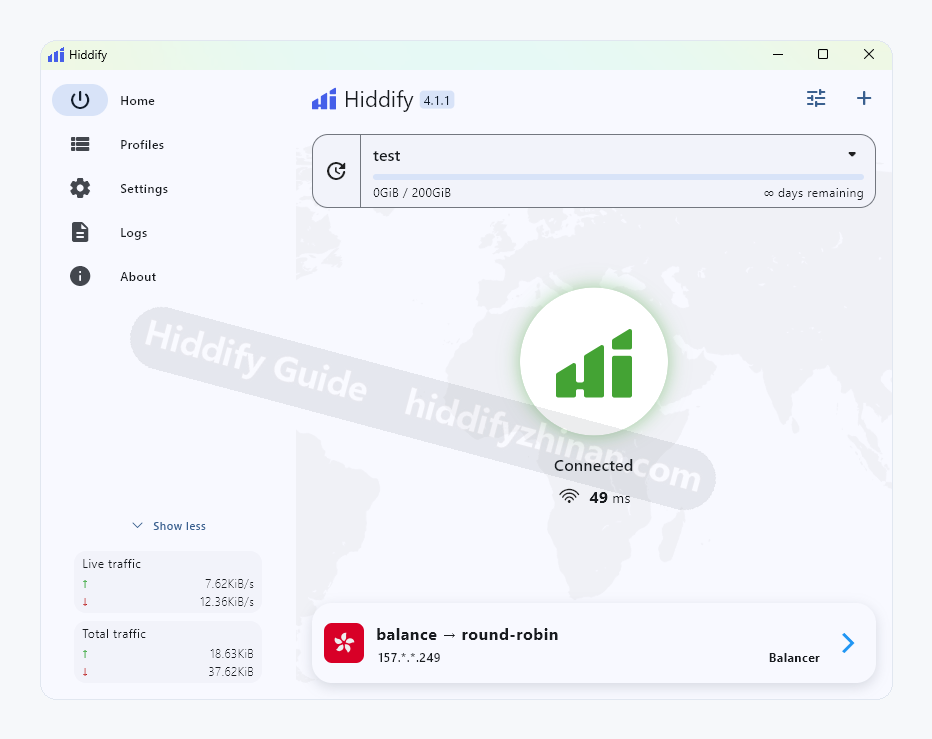The width and height of the screenshot is (932, 739).
Task: Select the Settings menu label
Action: coord(144,188)
